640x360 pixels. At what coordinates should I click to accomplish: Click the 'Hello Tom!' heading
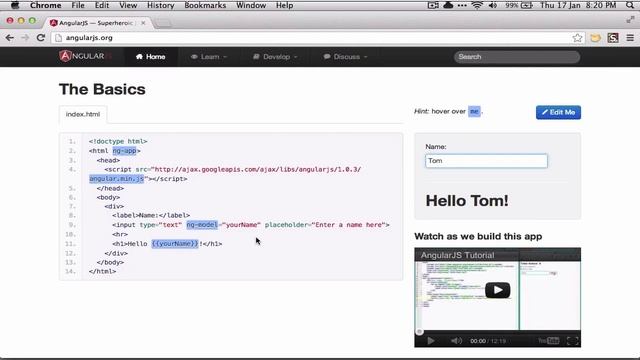coord(467,201)
